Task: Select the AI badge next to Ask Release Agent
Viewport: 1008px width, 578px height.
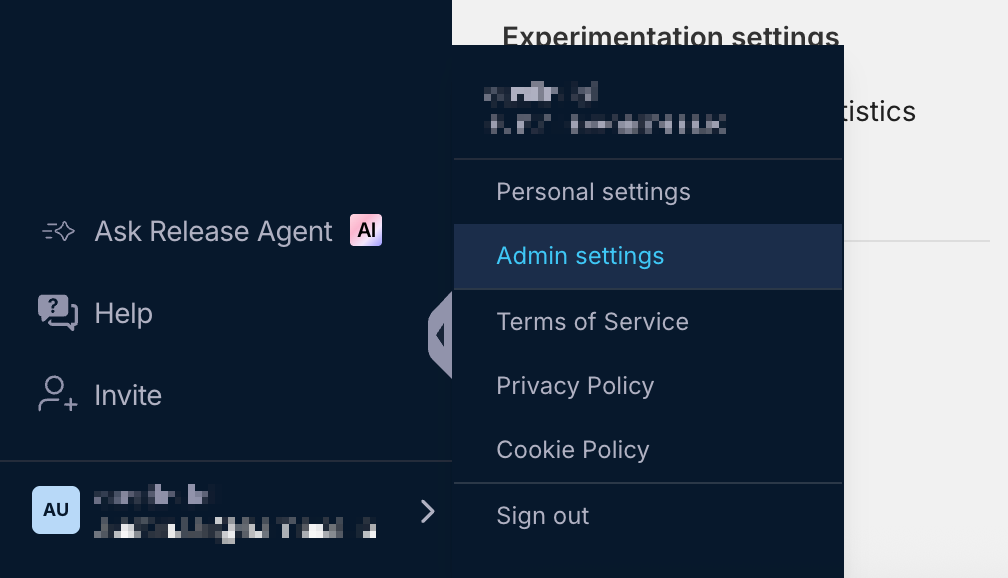Action: [365, 230]
